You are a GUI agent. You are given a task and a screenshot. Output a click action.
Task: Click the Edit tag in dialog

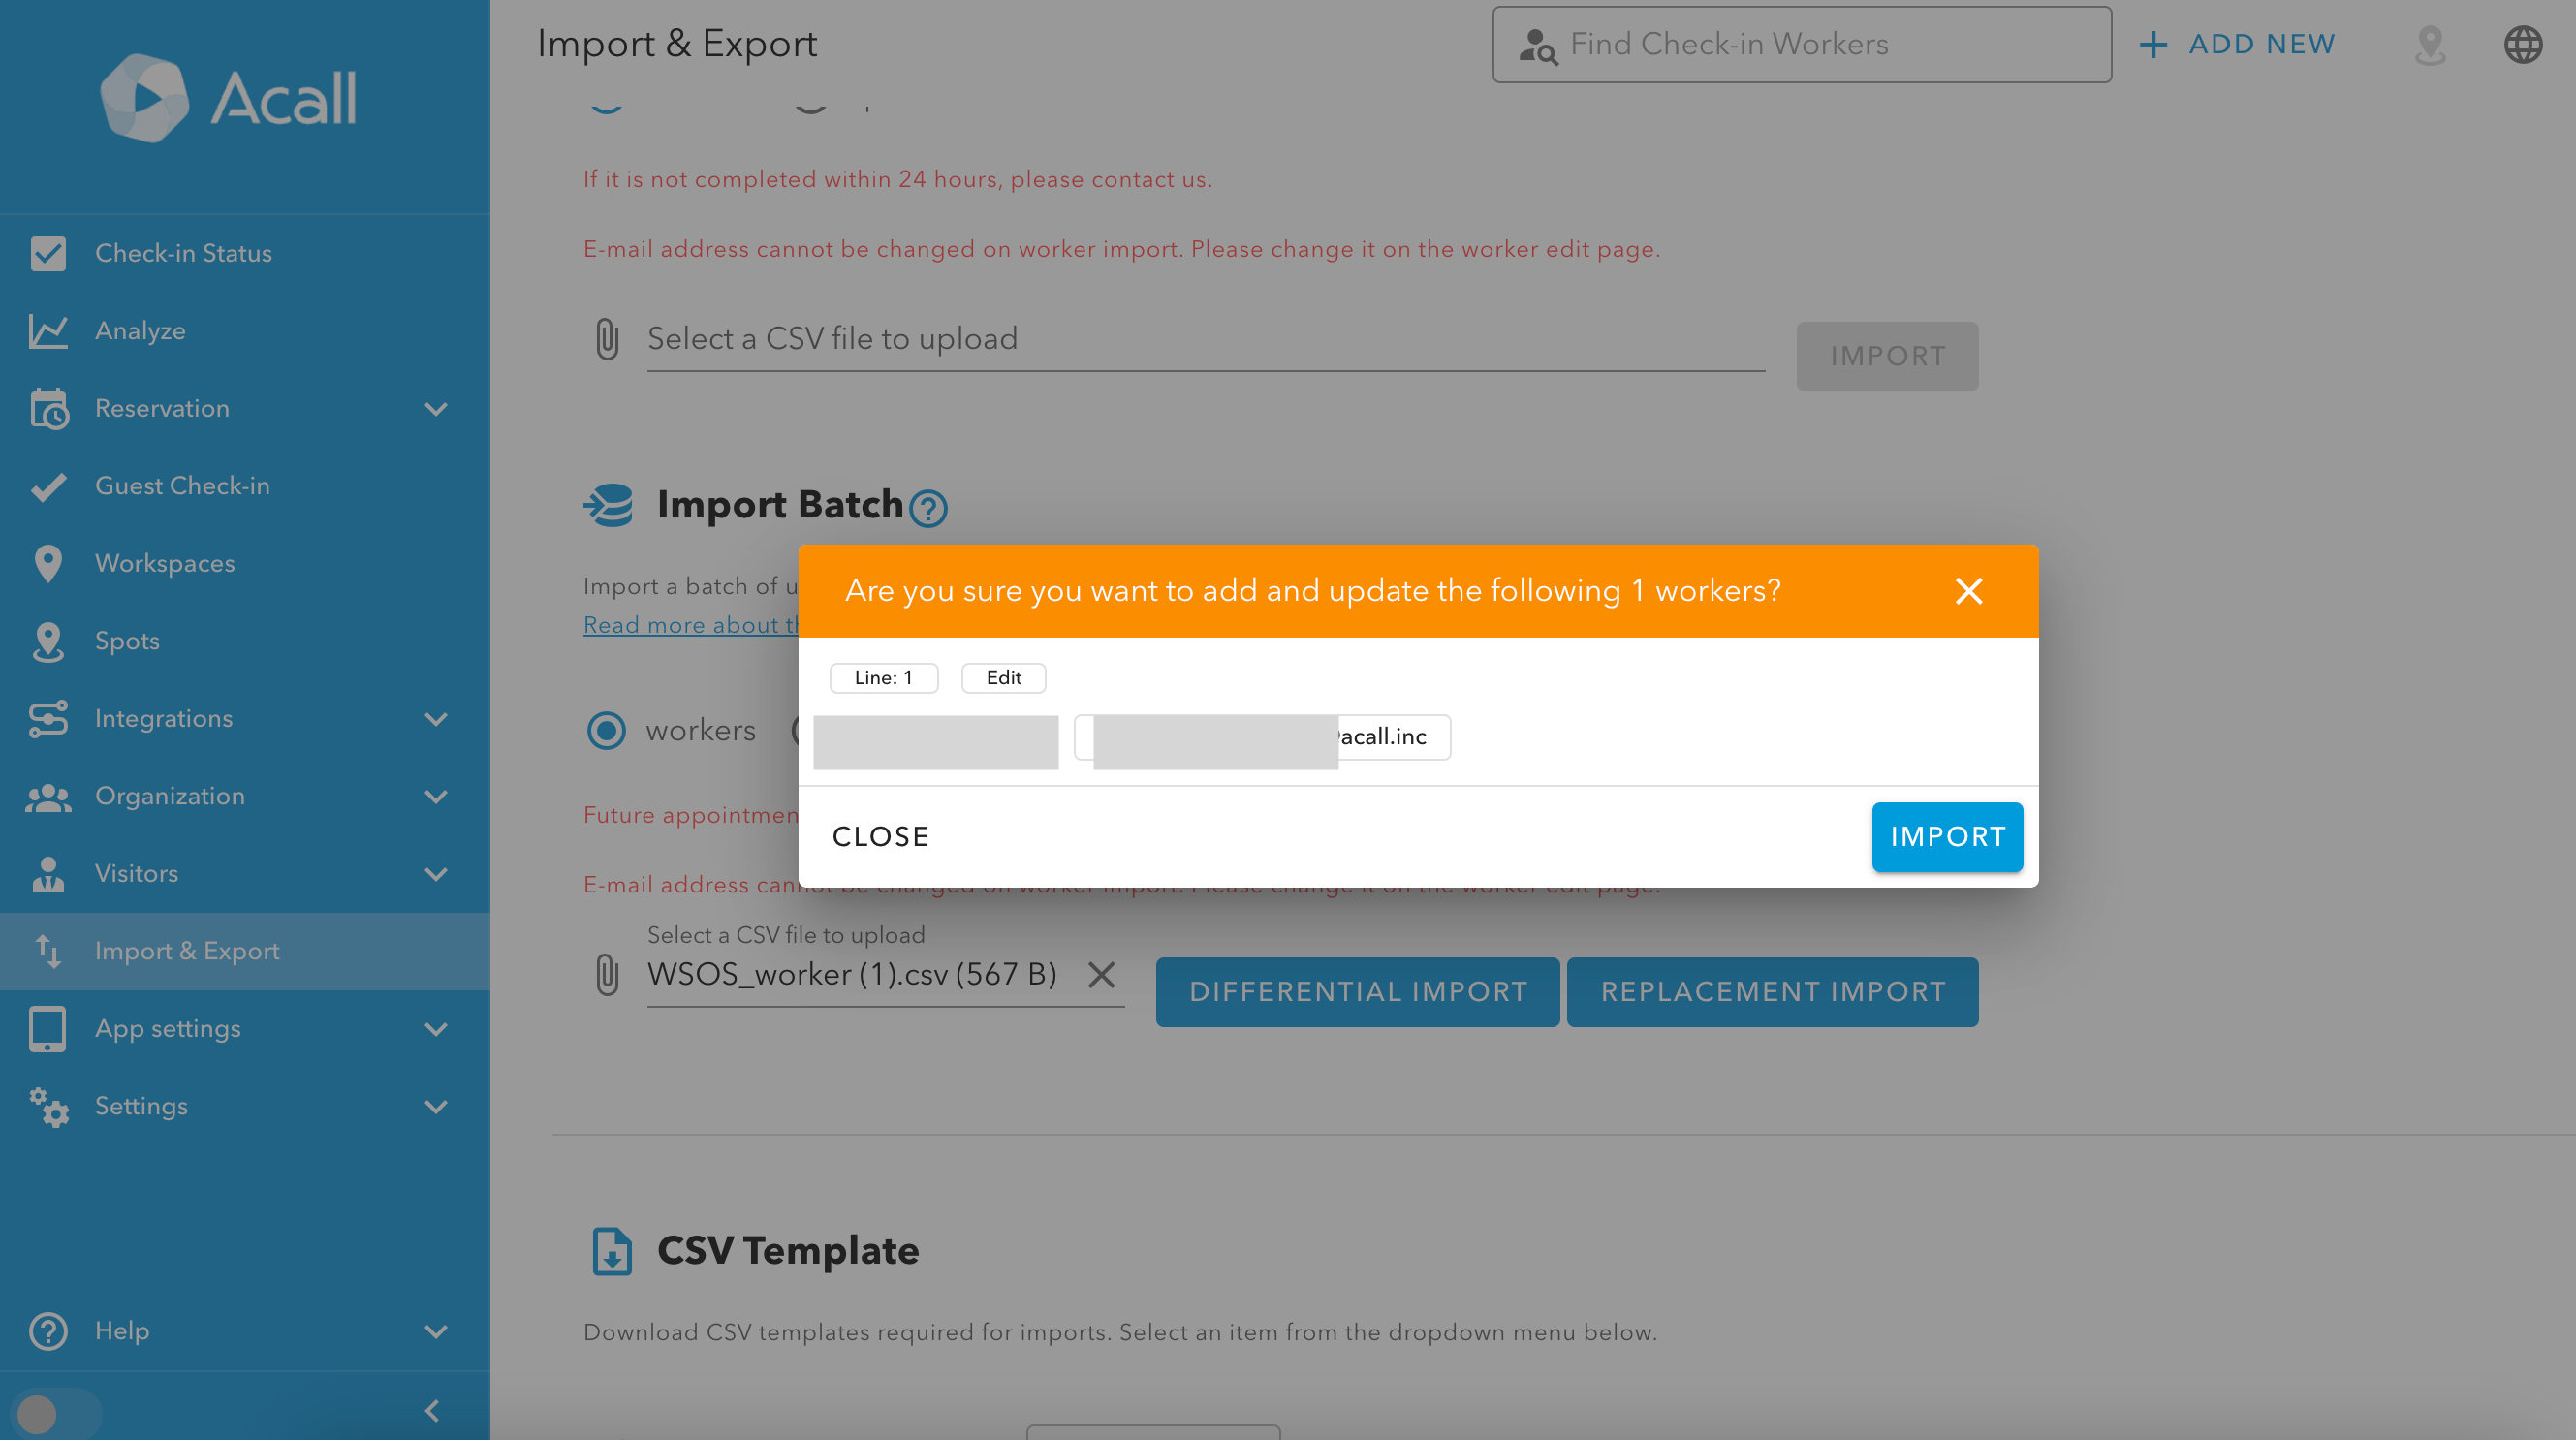[x=1003, y=677]
